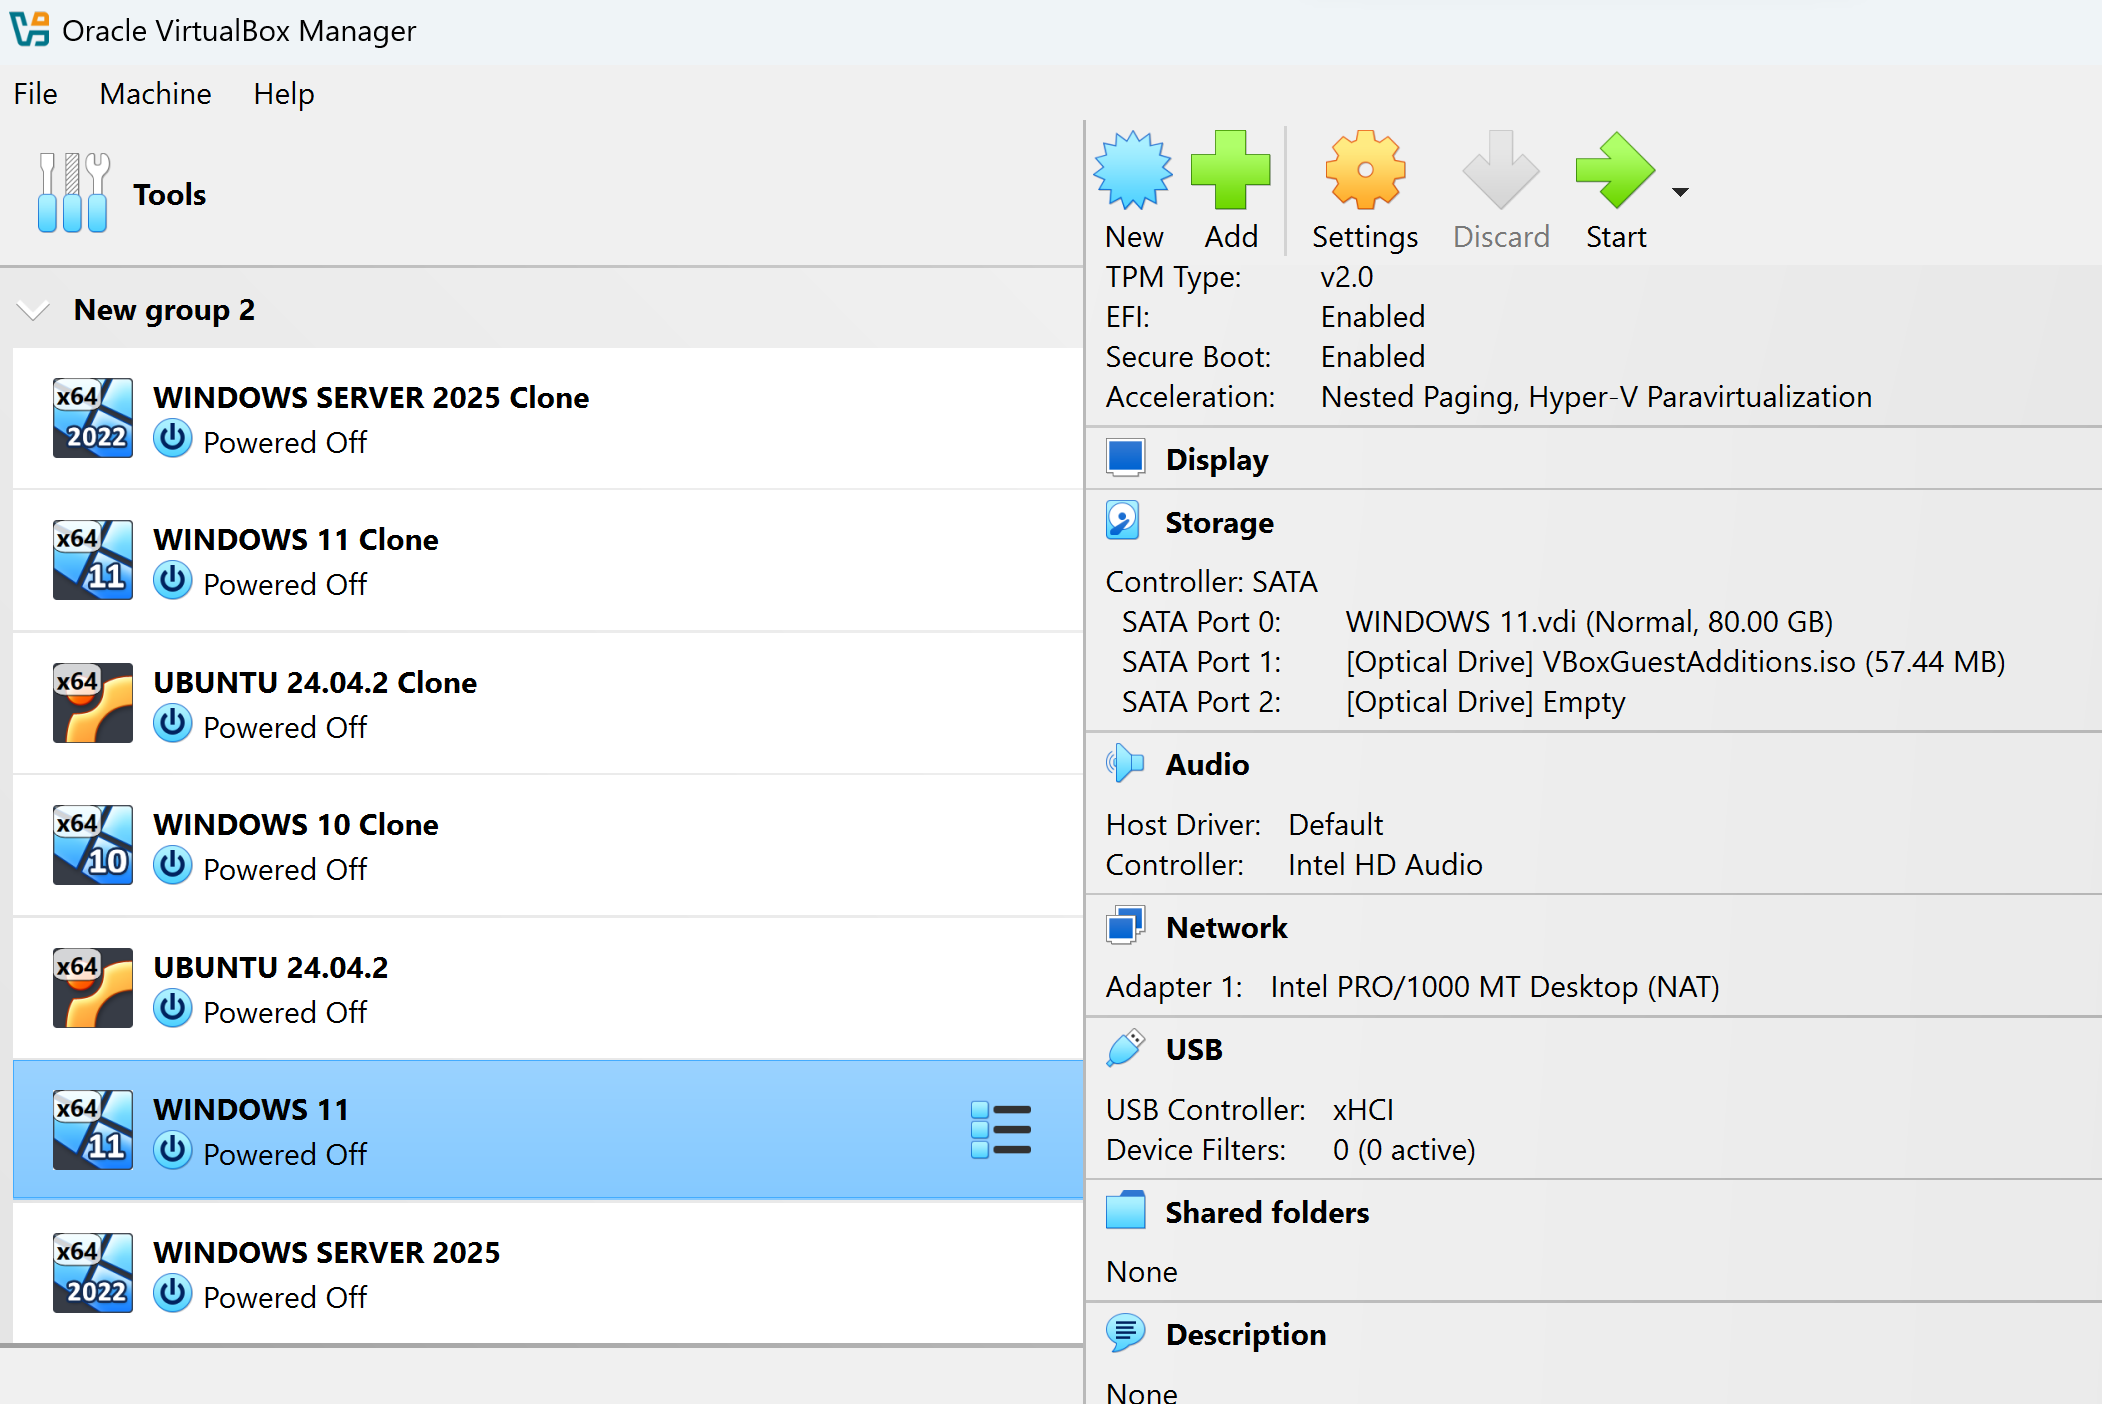Open the Machine menu
The height and width of the screenshot is (1404, 2102).
click(x=155, y=94)
